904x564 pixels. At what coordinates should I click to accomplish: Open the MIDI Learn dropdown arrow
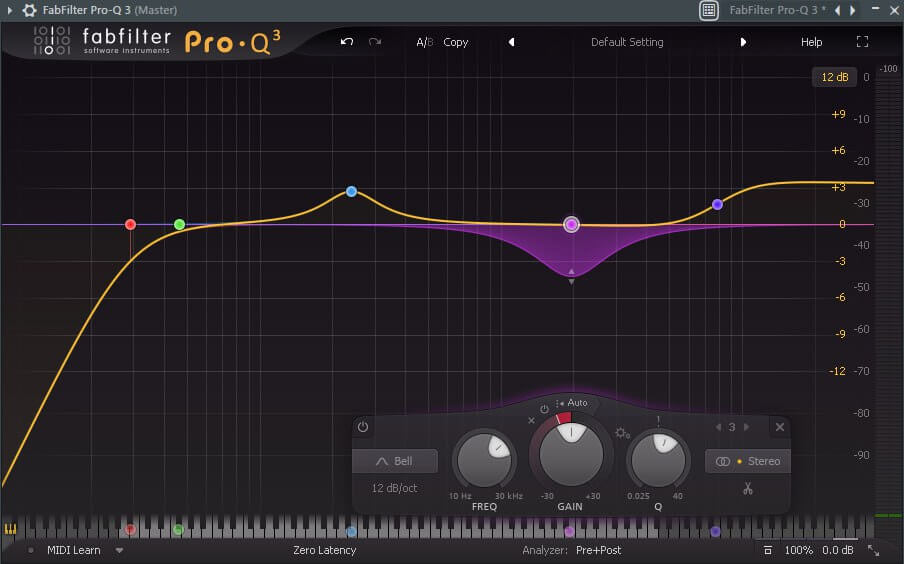(119, 550)
